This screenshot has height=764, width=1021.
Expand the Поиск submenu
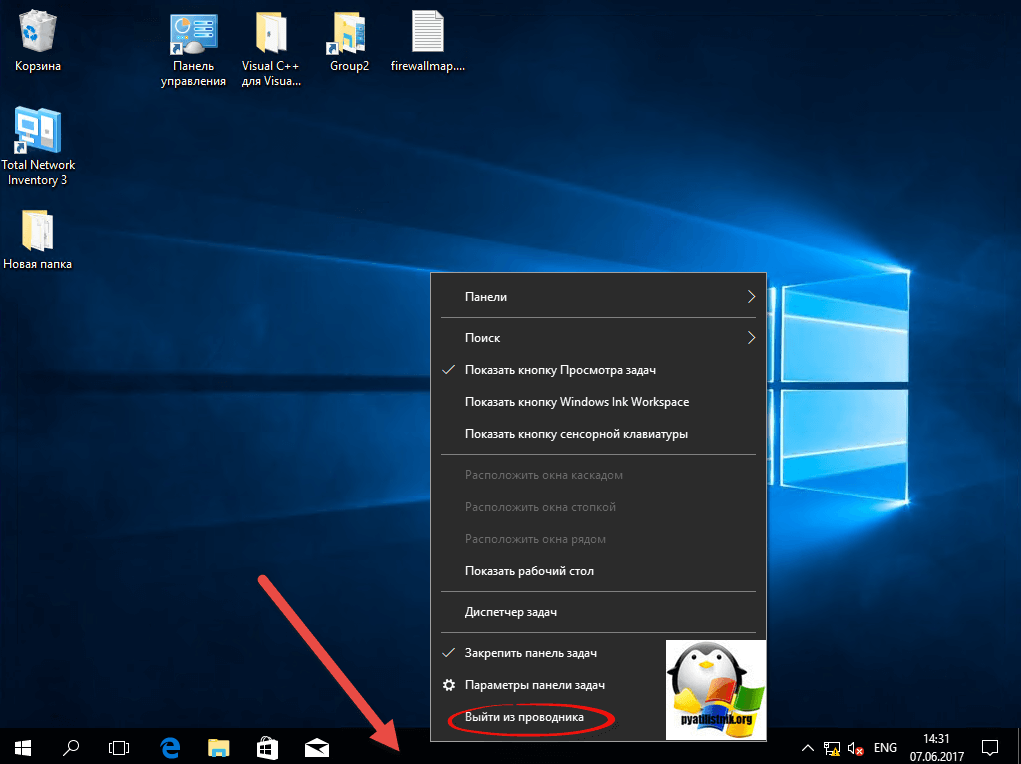(597, 338)
